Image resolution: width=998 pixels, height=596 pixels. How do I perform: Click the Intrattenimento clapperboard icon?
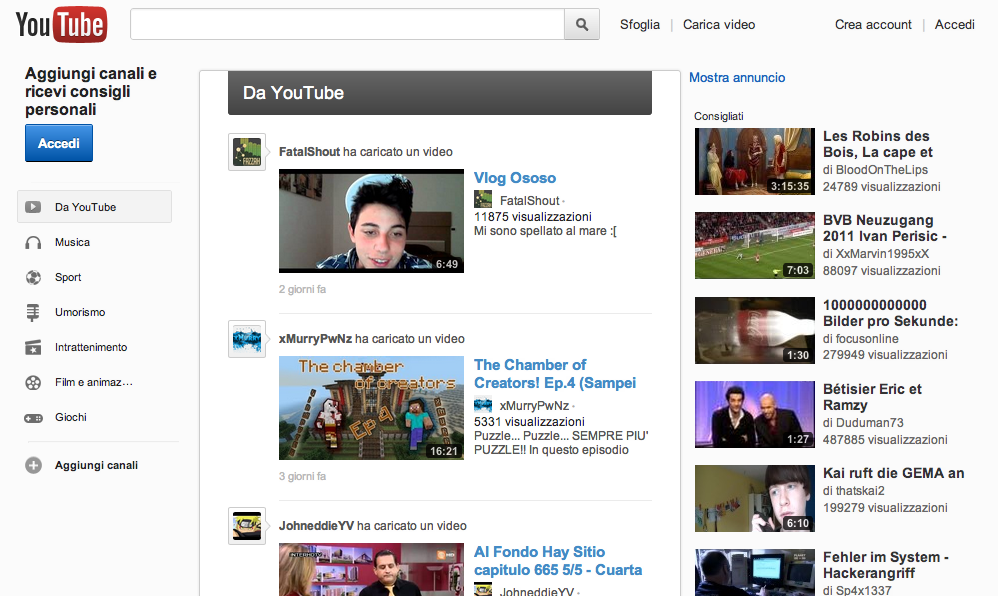tap(33, 348)
